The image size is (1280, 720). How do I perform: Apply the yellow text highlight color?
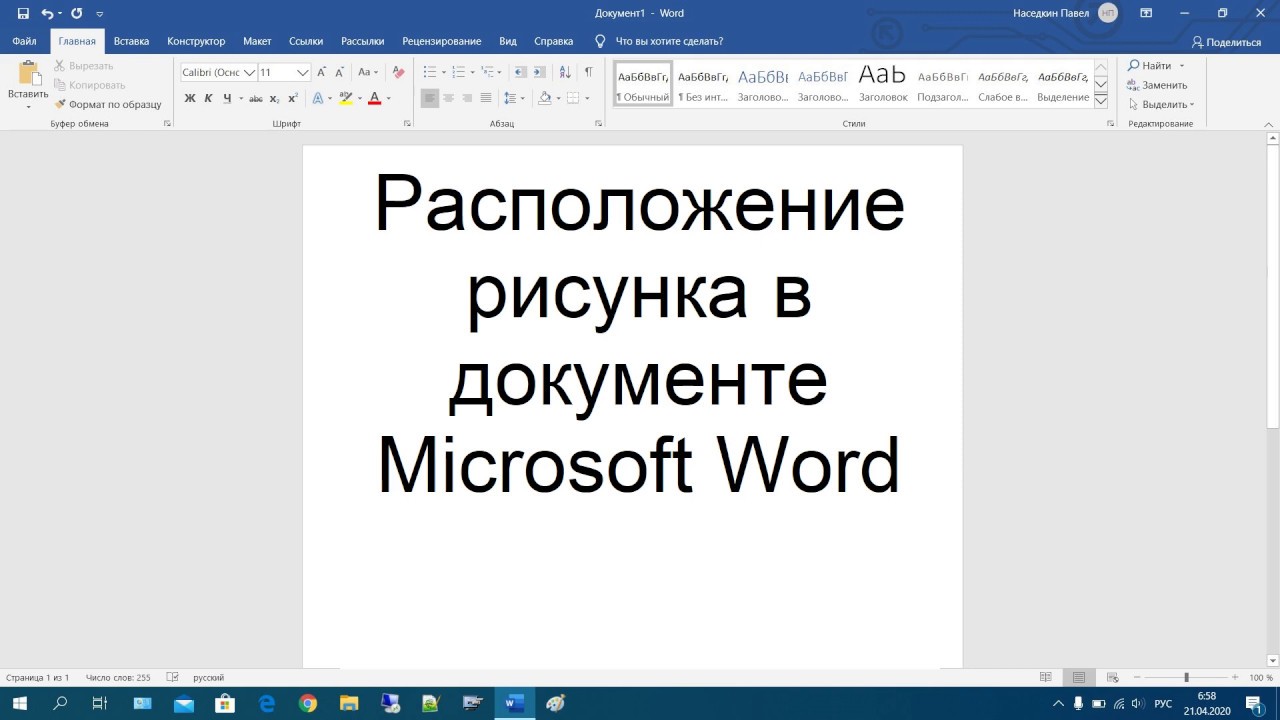point(346,98)
